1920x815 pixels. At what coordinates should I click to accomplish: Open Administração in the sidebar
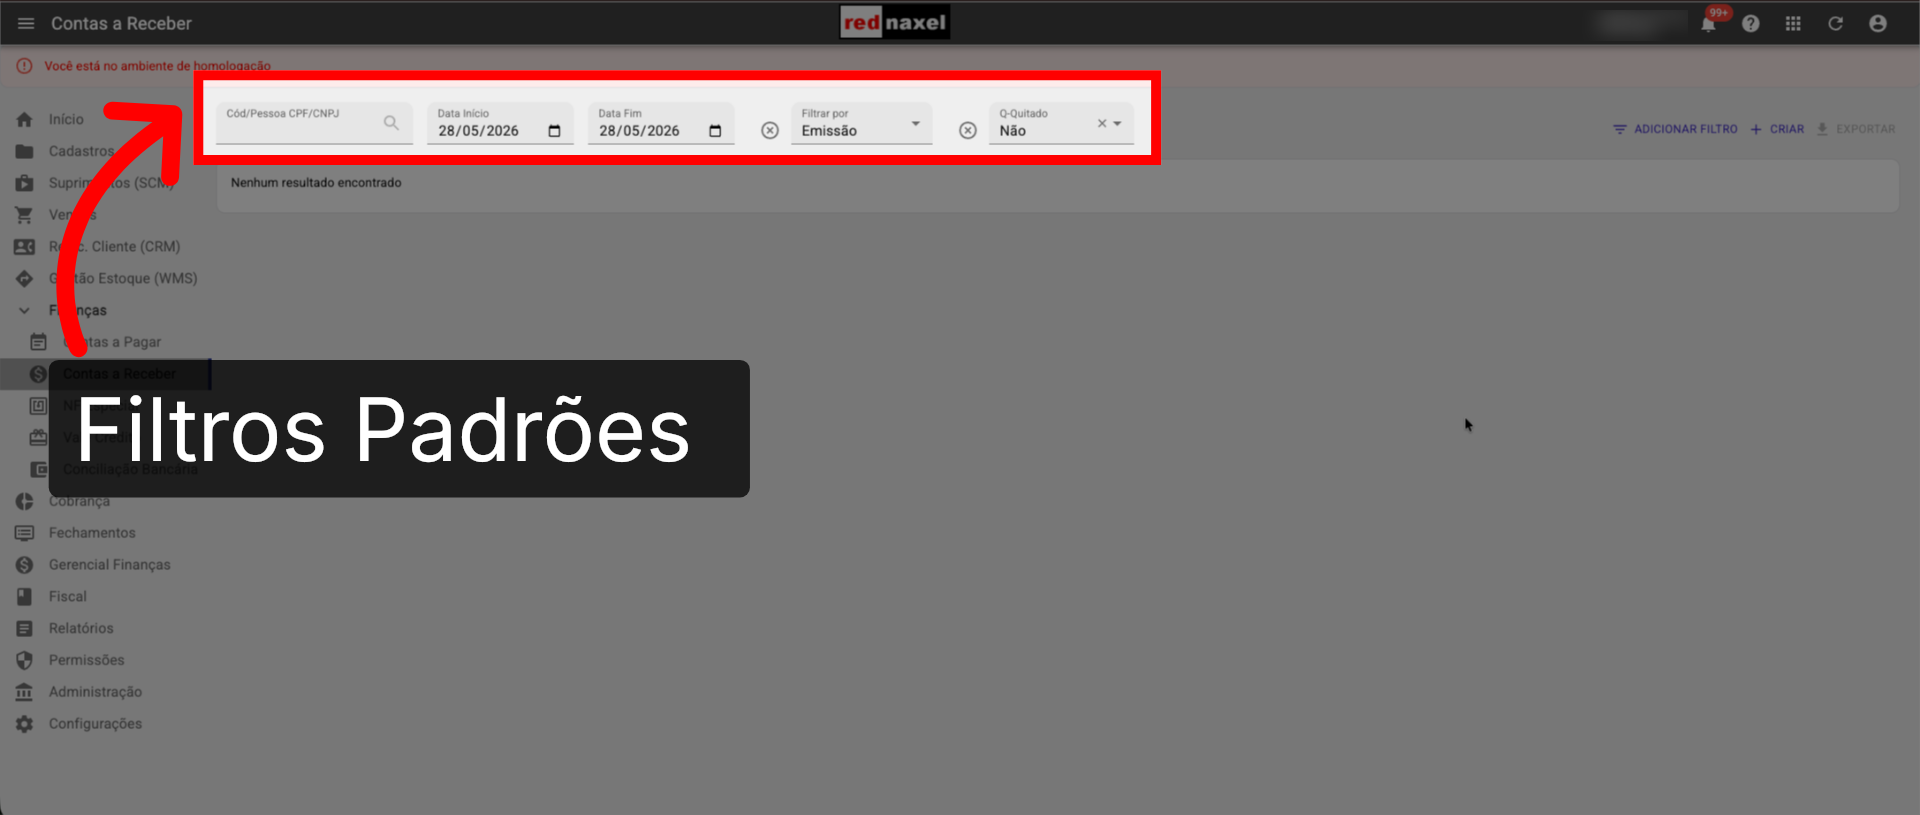95,692
